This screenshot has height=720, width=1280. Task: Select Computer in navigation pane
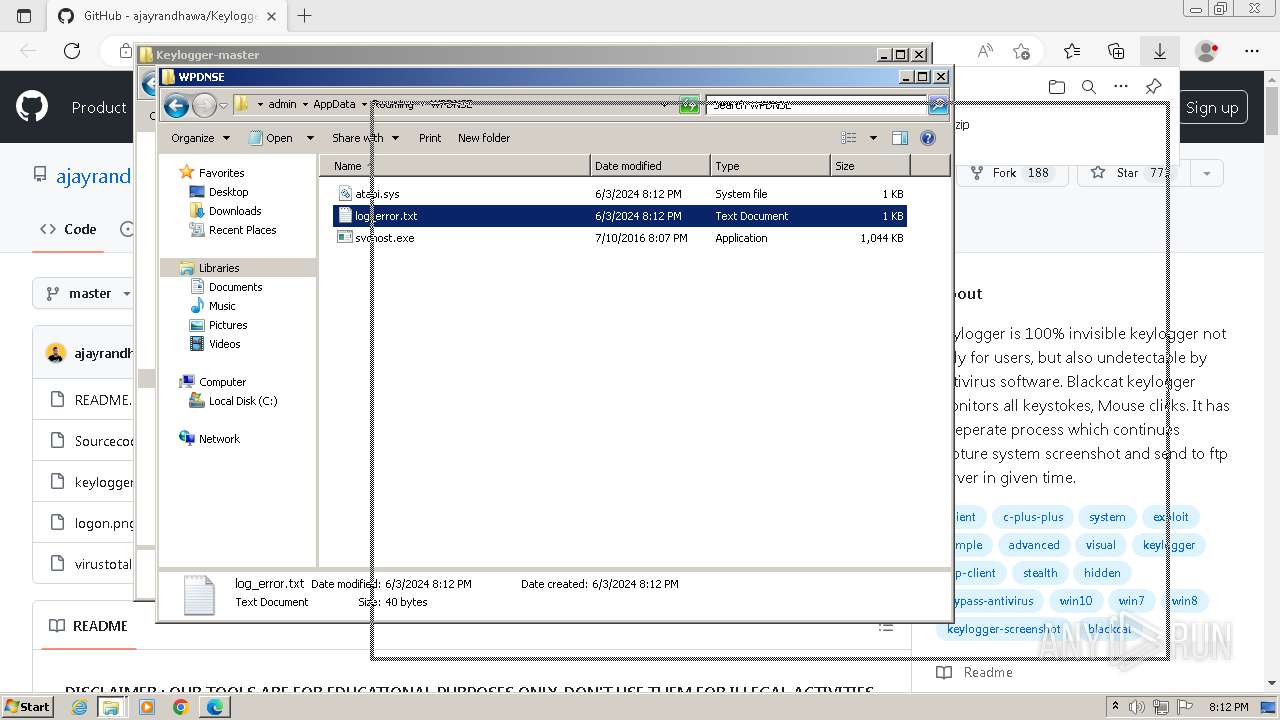[222, 382]
